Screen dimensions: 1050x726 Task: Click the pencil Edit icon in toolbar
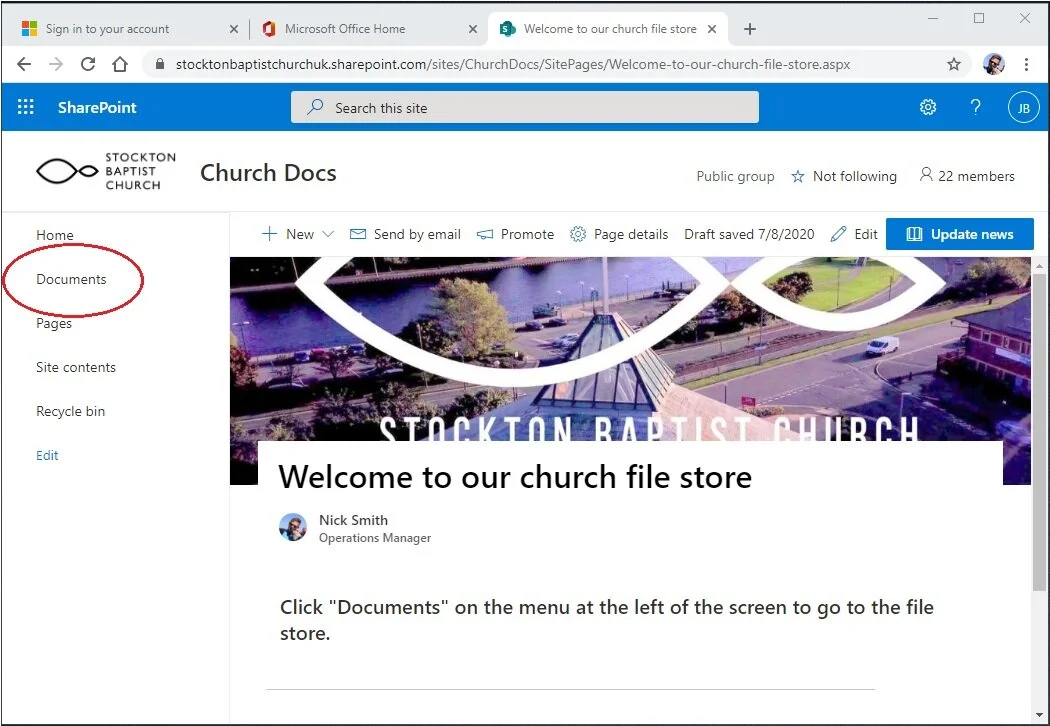point(838,234)
